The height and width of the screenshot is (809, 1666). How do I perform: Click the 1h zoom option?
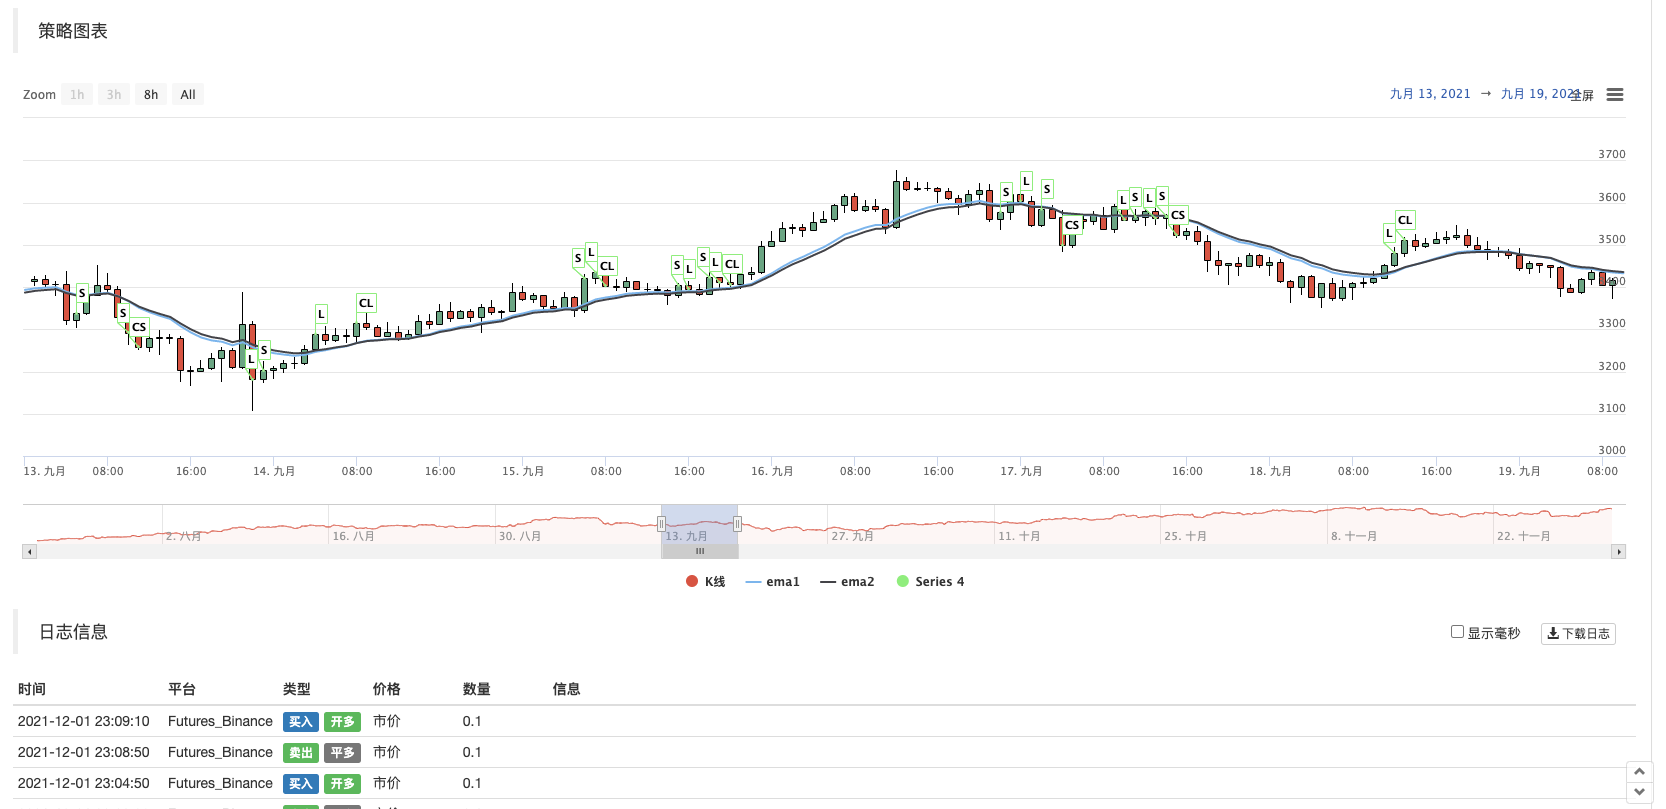[x=77, y=95]
